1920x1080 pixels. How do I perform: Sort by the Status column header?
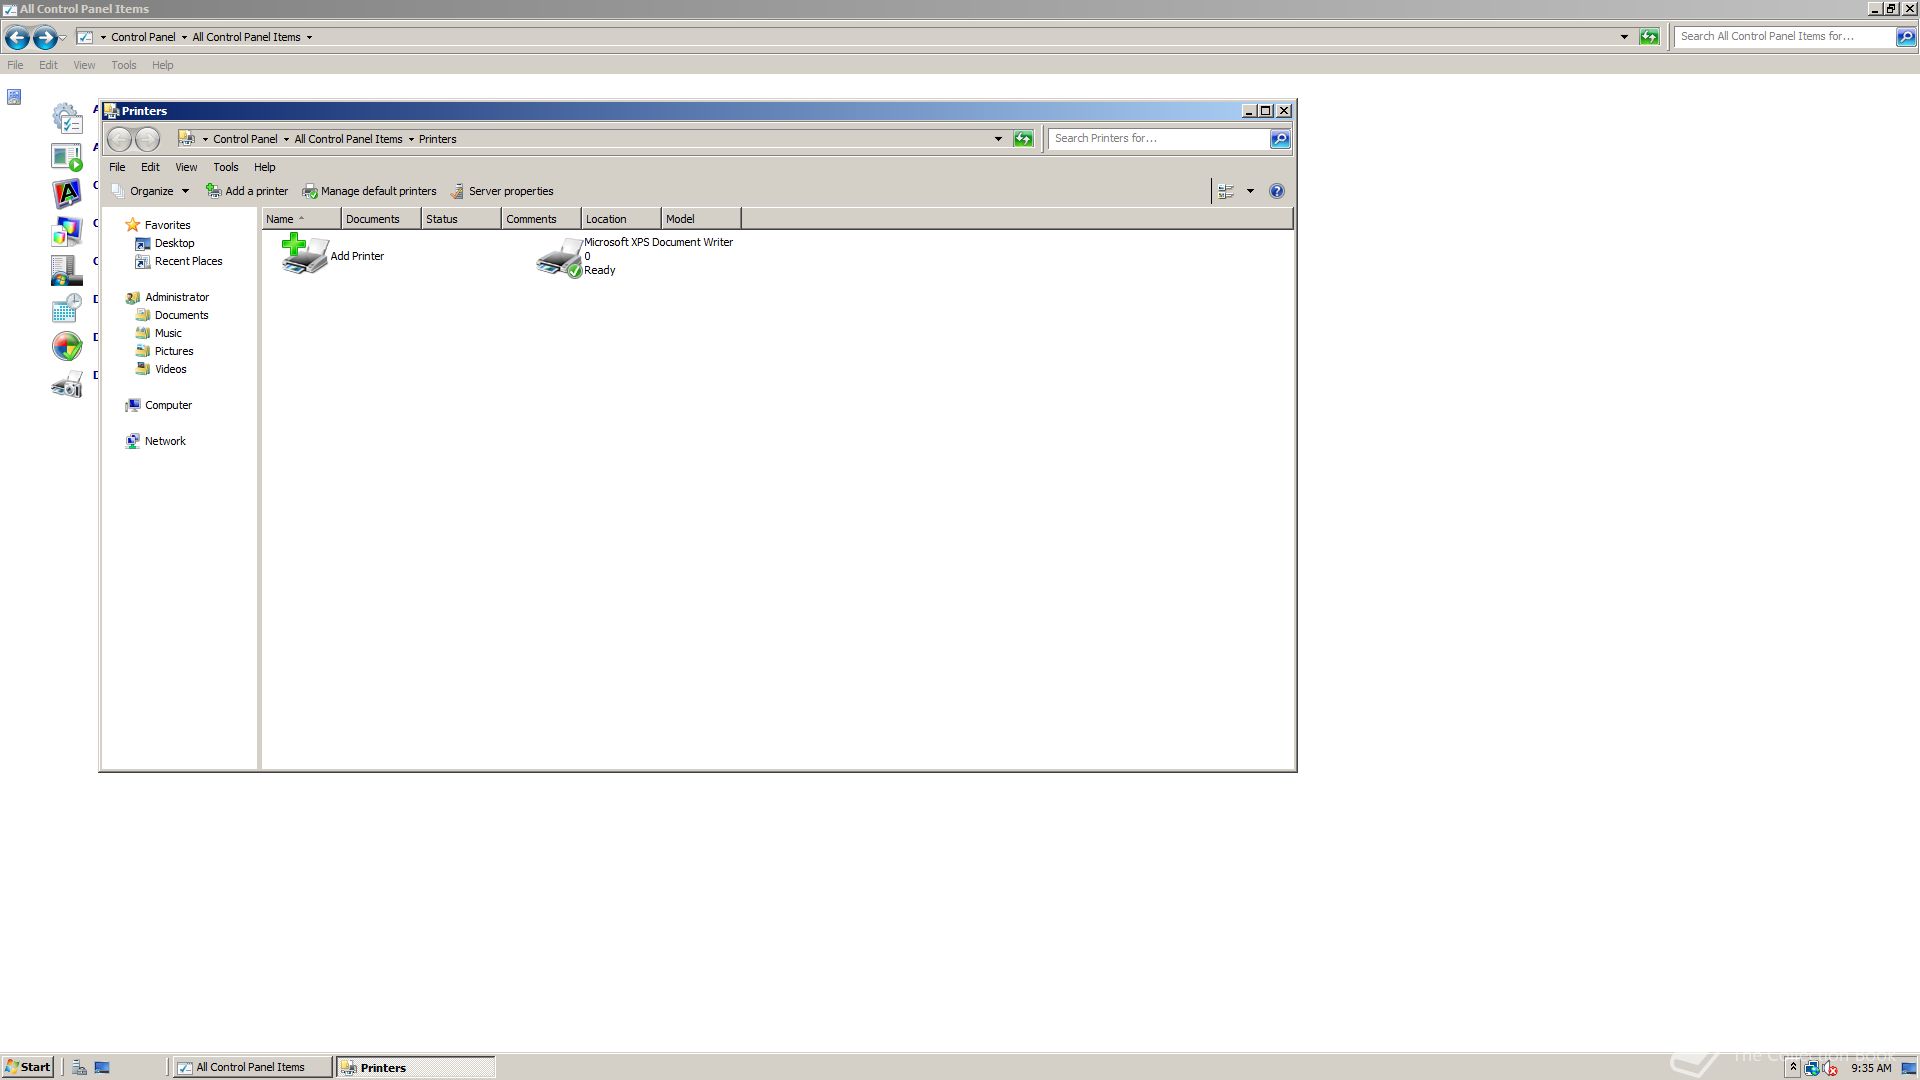[460, 219]
